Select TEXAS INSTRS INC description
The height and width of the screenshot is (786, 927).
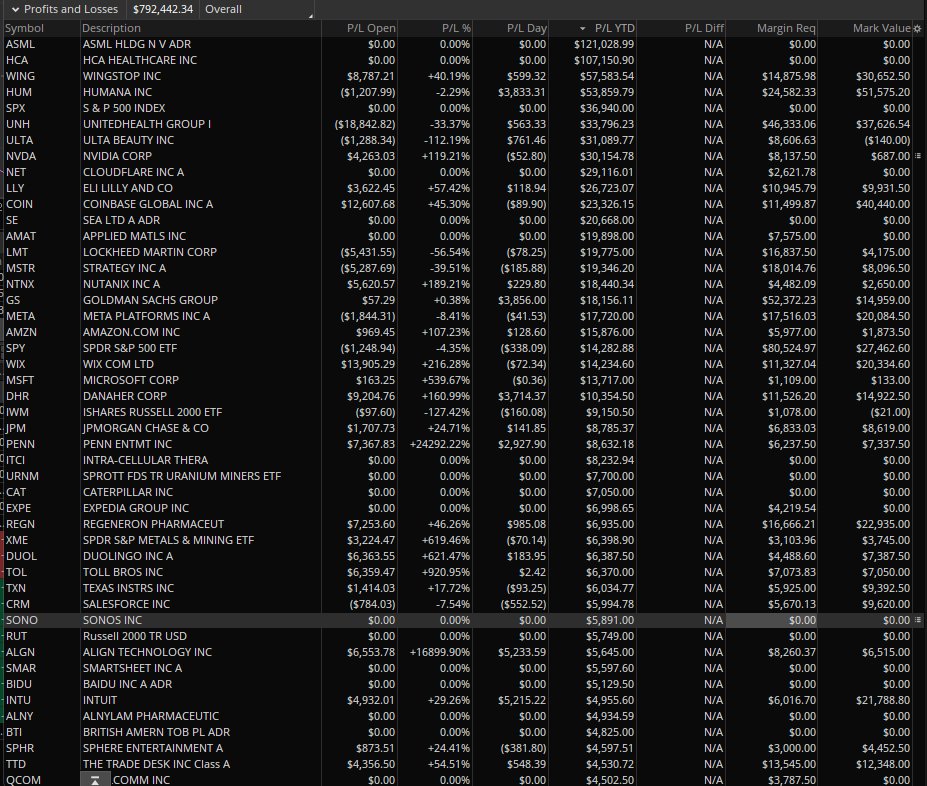tap(128, 588)
